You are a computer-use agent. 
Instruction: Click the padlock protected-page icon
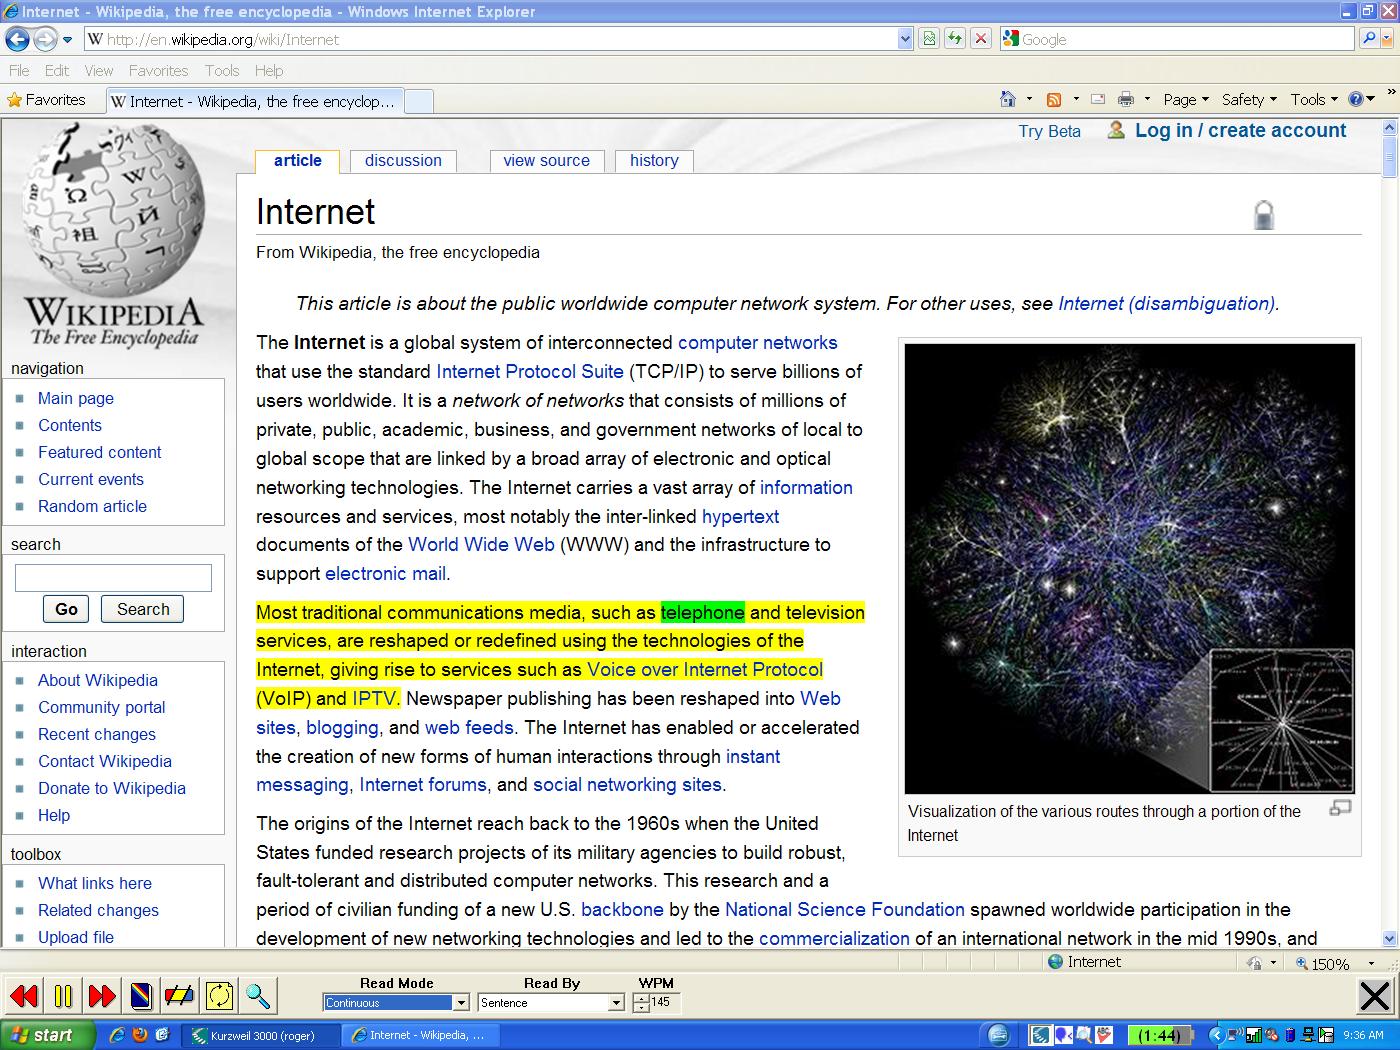pyautogui.click(x=1264, y=215)
